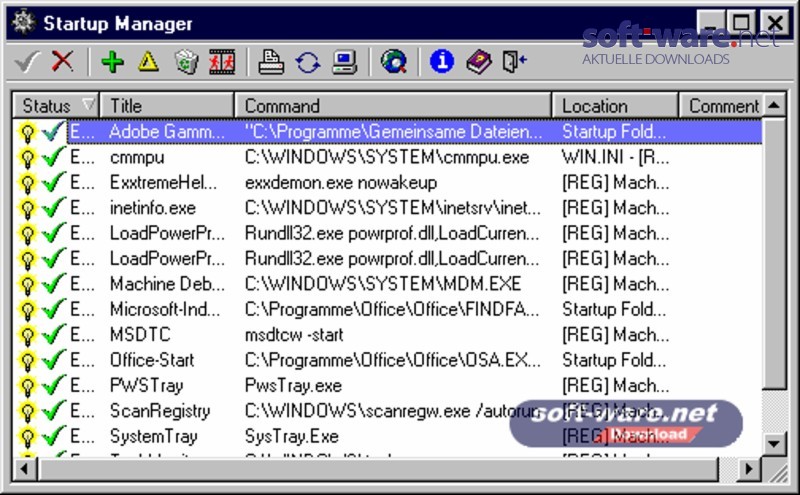The image size is (800, 495).
Task: Click the sort triangle in Status header
Action: (x=89, y=104)
